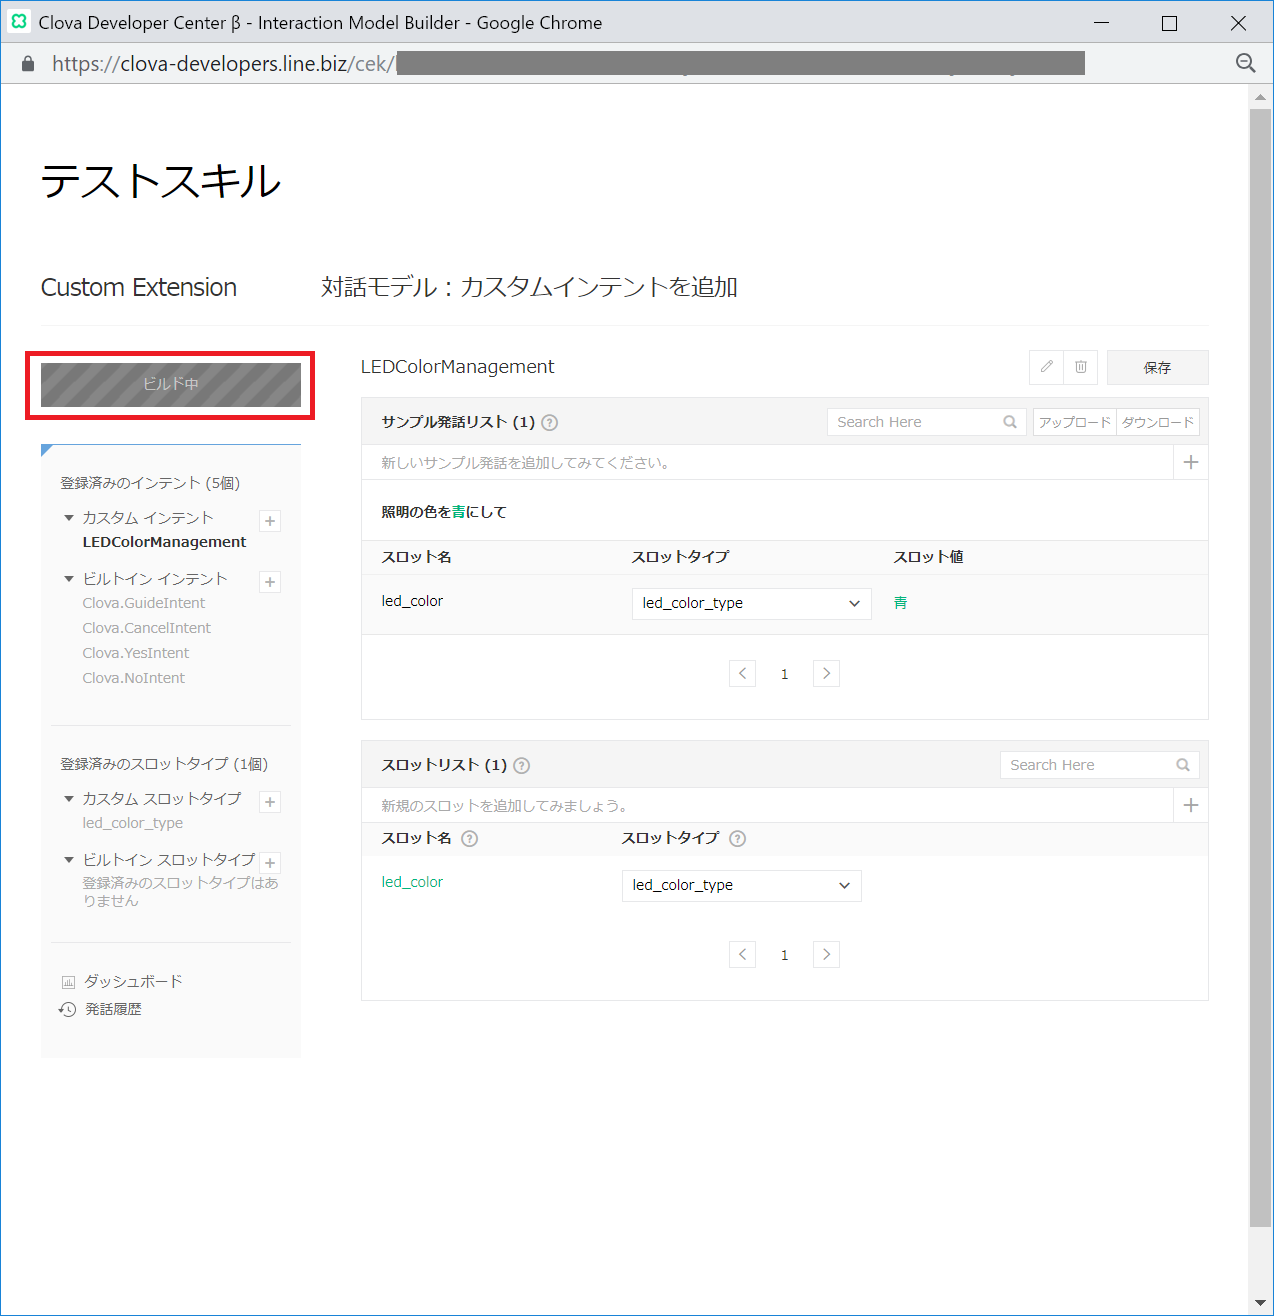This screenshot has width=1275, height=1316.
Task: Collapse the カスタム インテント tree section
Action: coord(69,518)
